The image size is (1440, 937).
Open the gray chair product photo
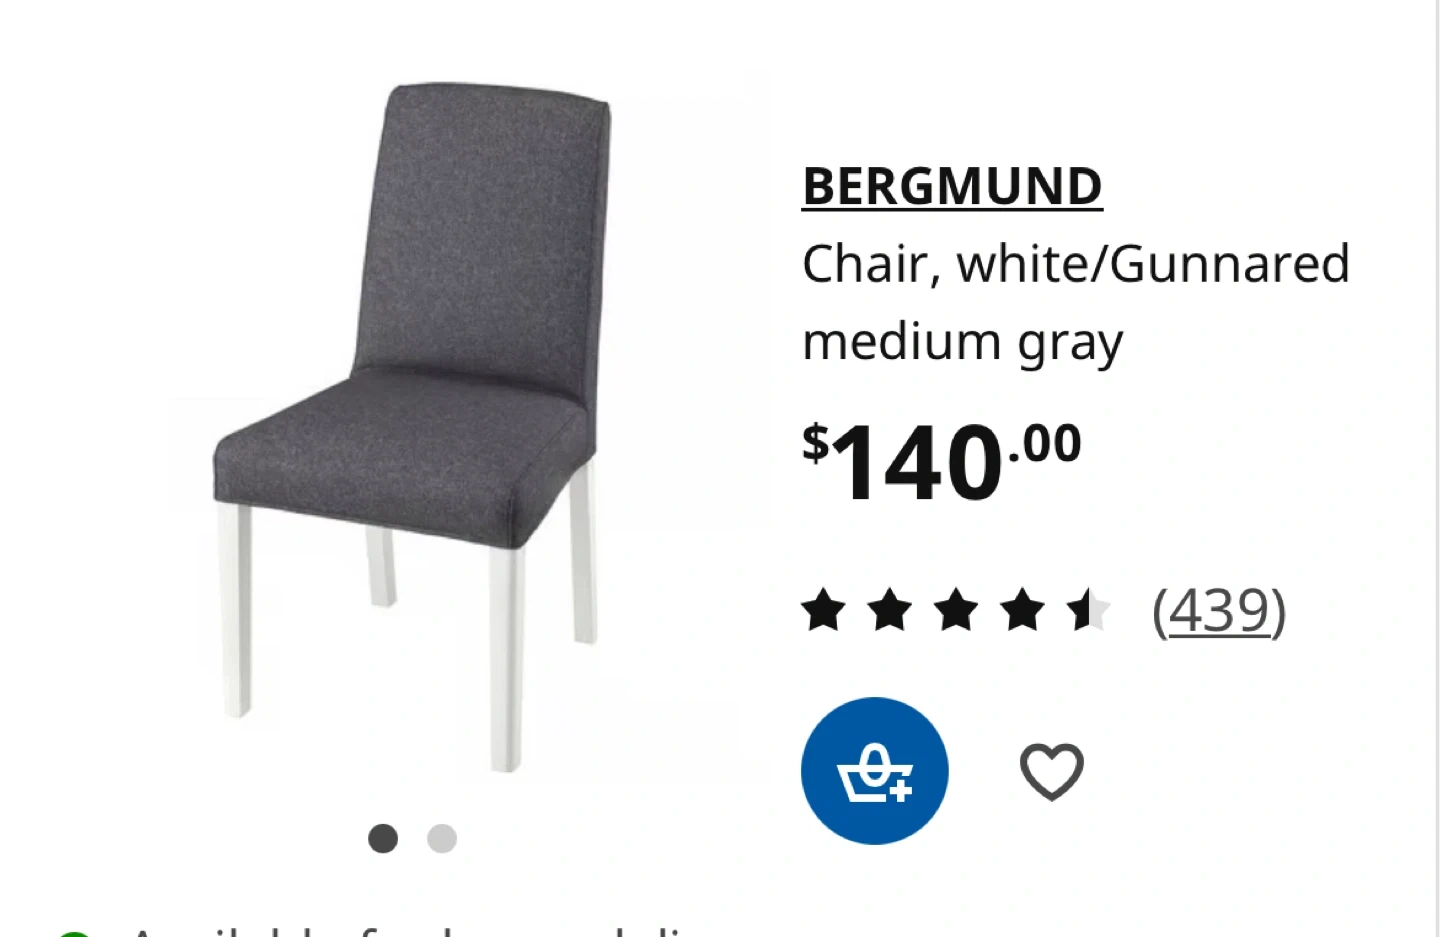(412, 428)
